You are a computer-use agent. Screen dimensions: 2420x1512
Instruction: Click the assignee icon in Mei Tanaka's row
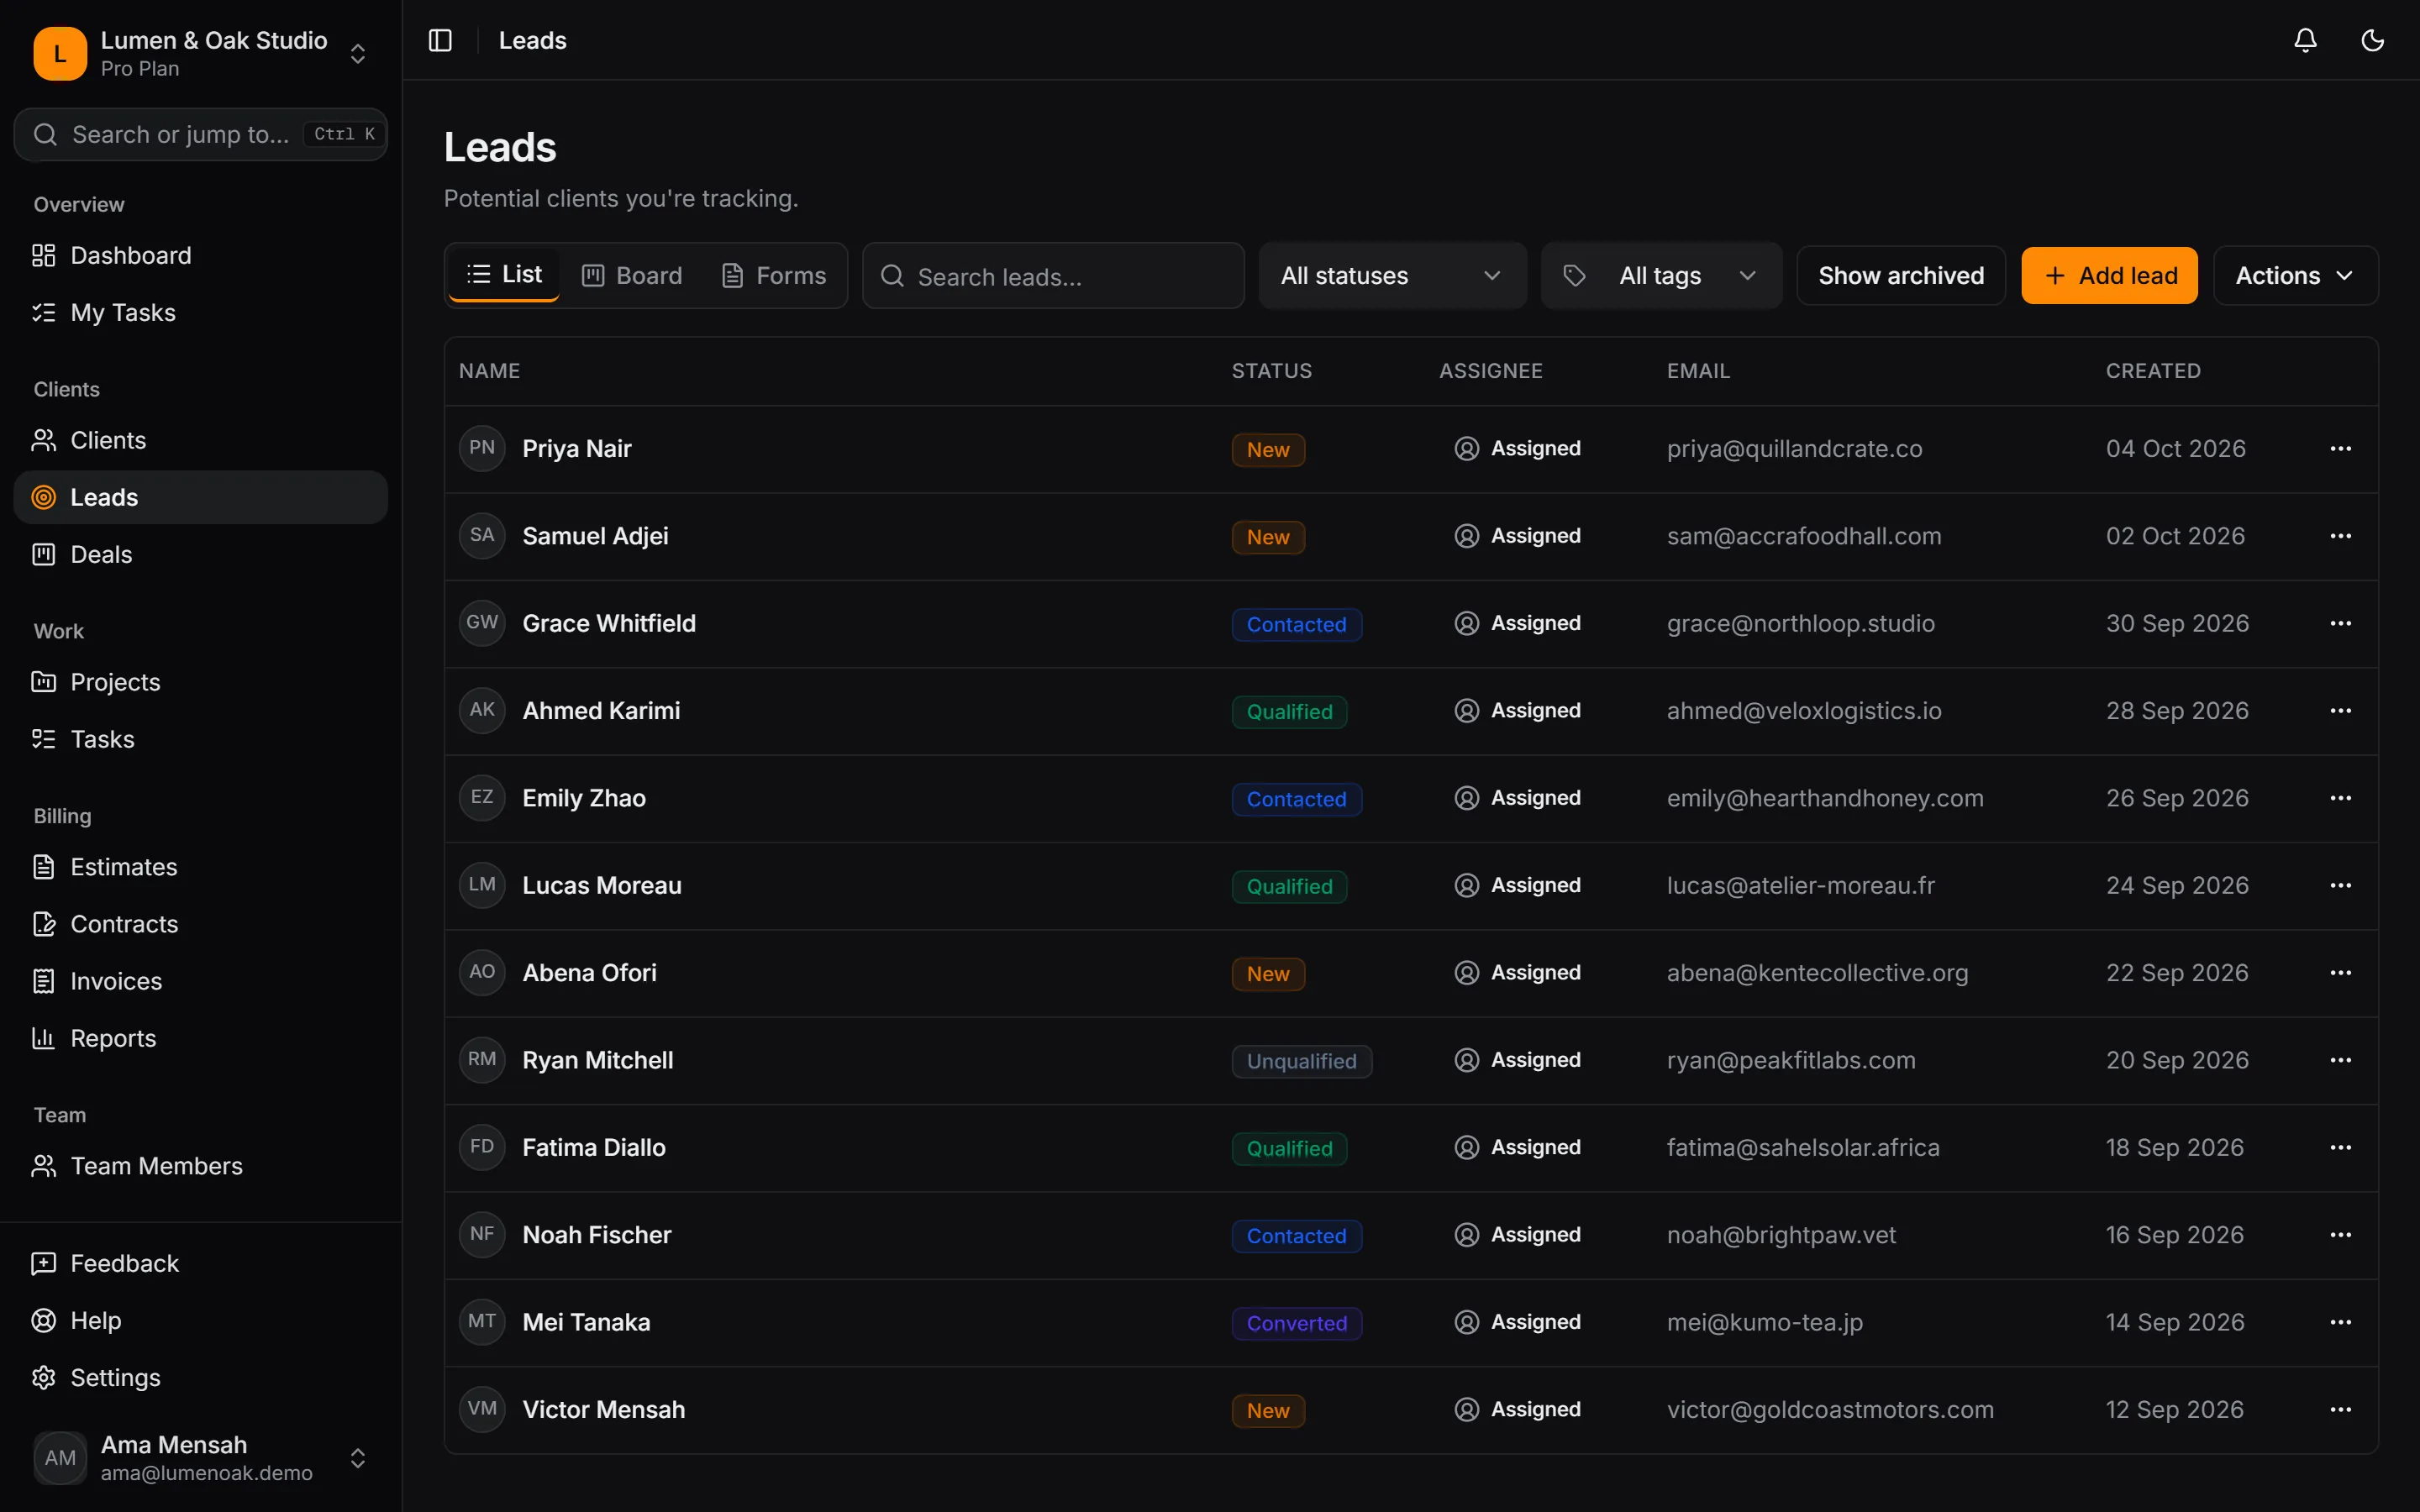[x=1466, y=1322]
